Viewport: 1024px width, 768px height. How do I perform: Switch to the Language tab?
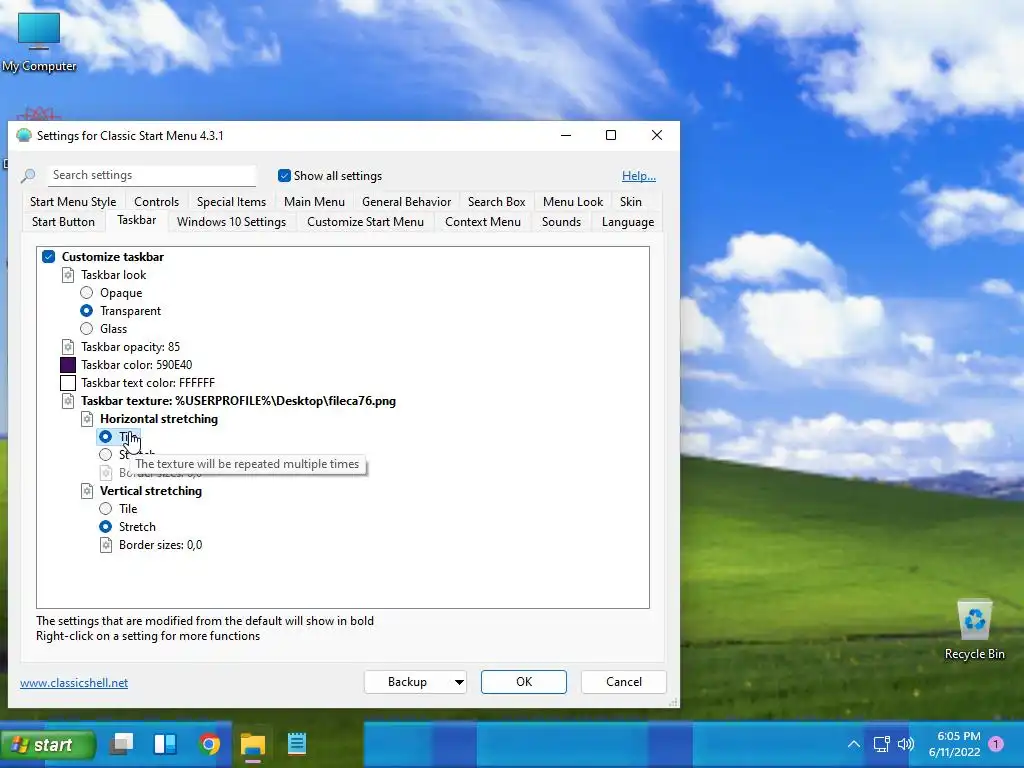tap(628, 222)
